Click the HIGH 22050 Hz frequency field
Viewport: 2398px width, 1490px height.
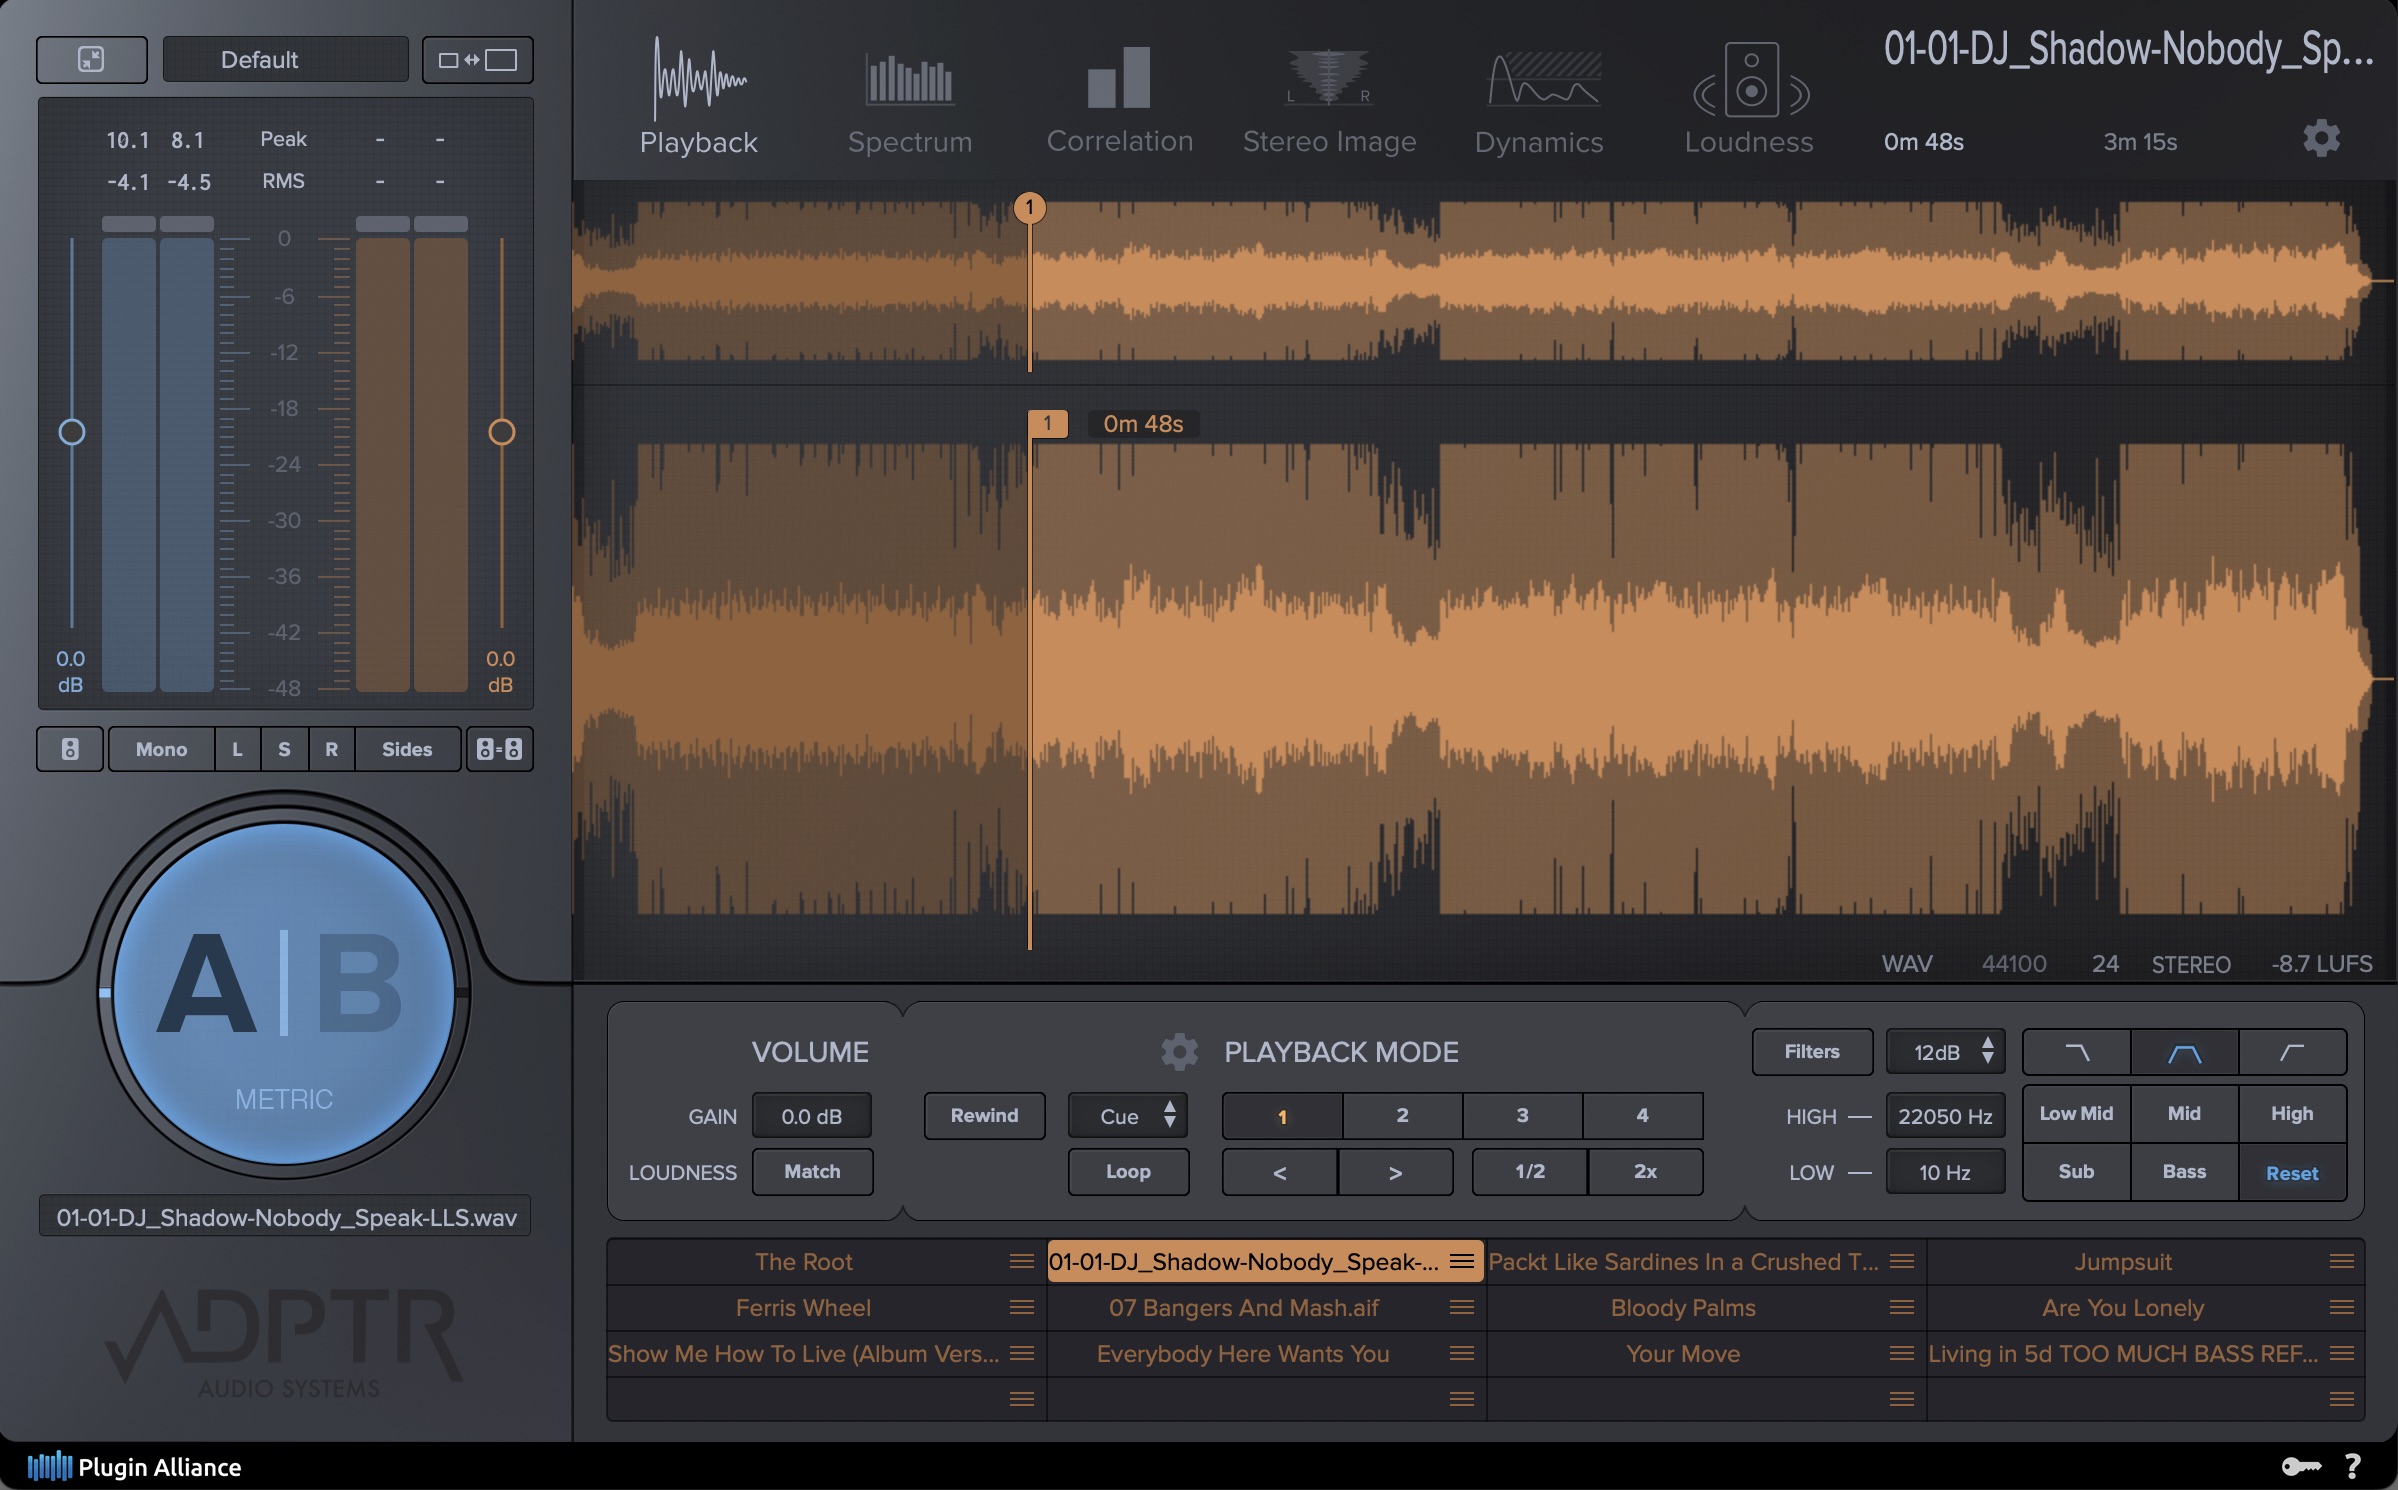point(1945,1116)
